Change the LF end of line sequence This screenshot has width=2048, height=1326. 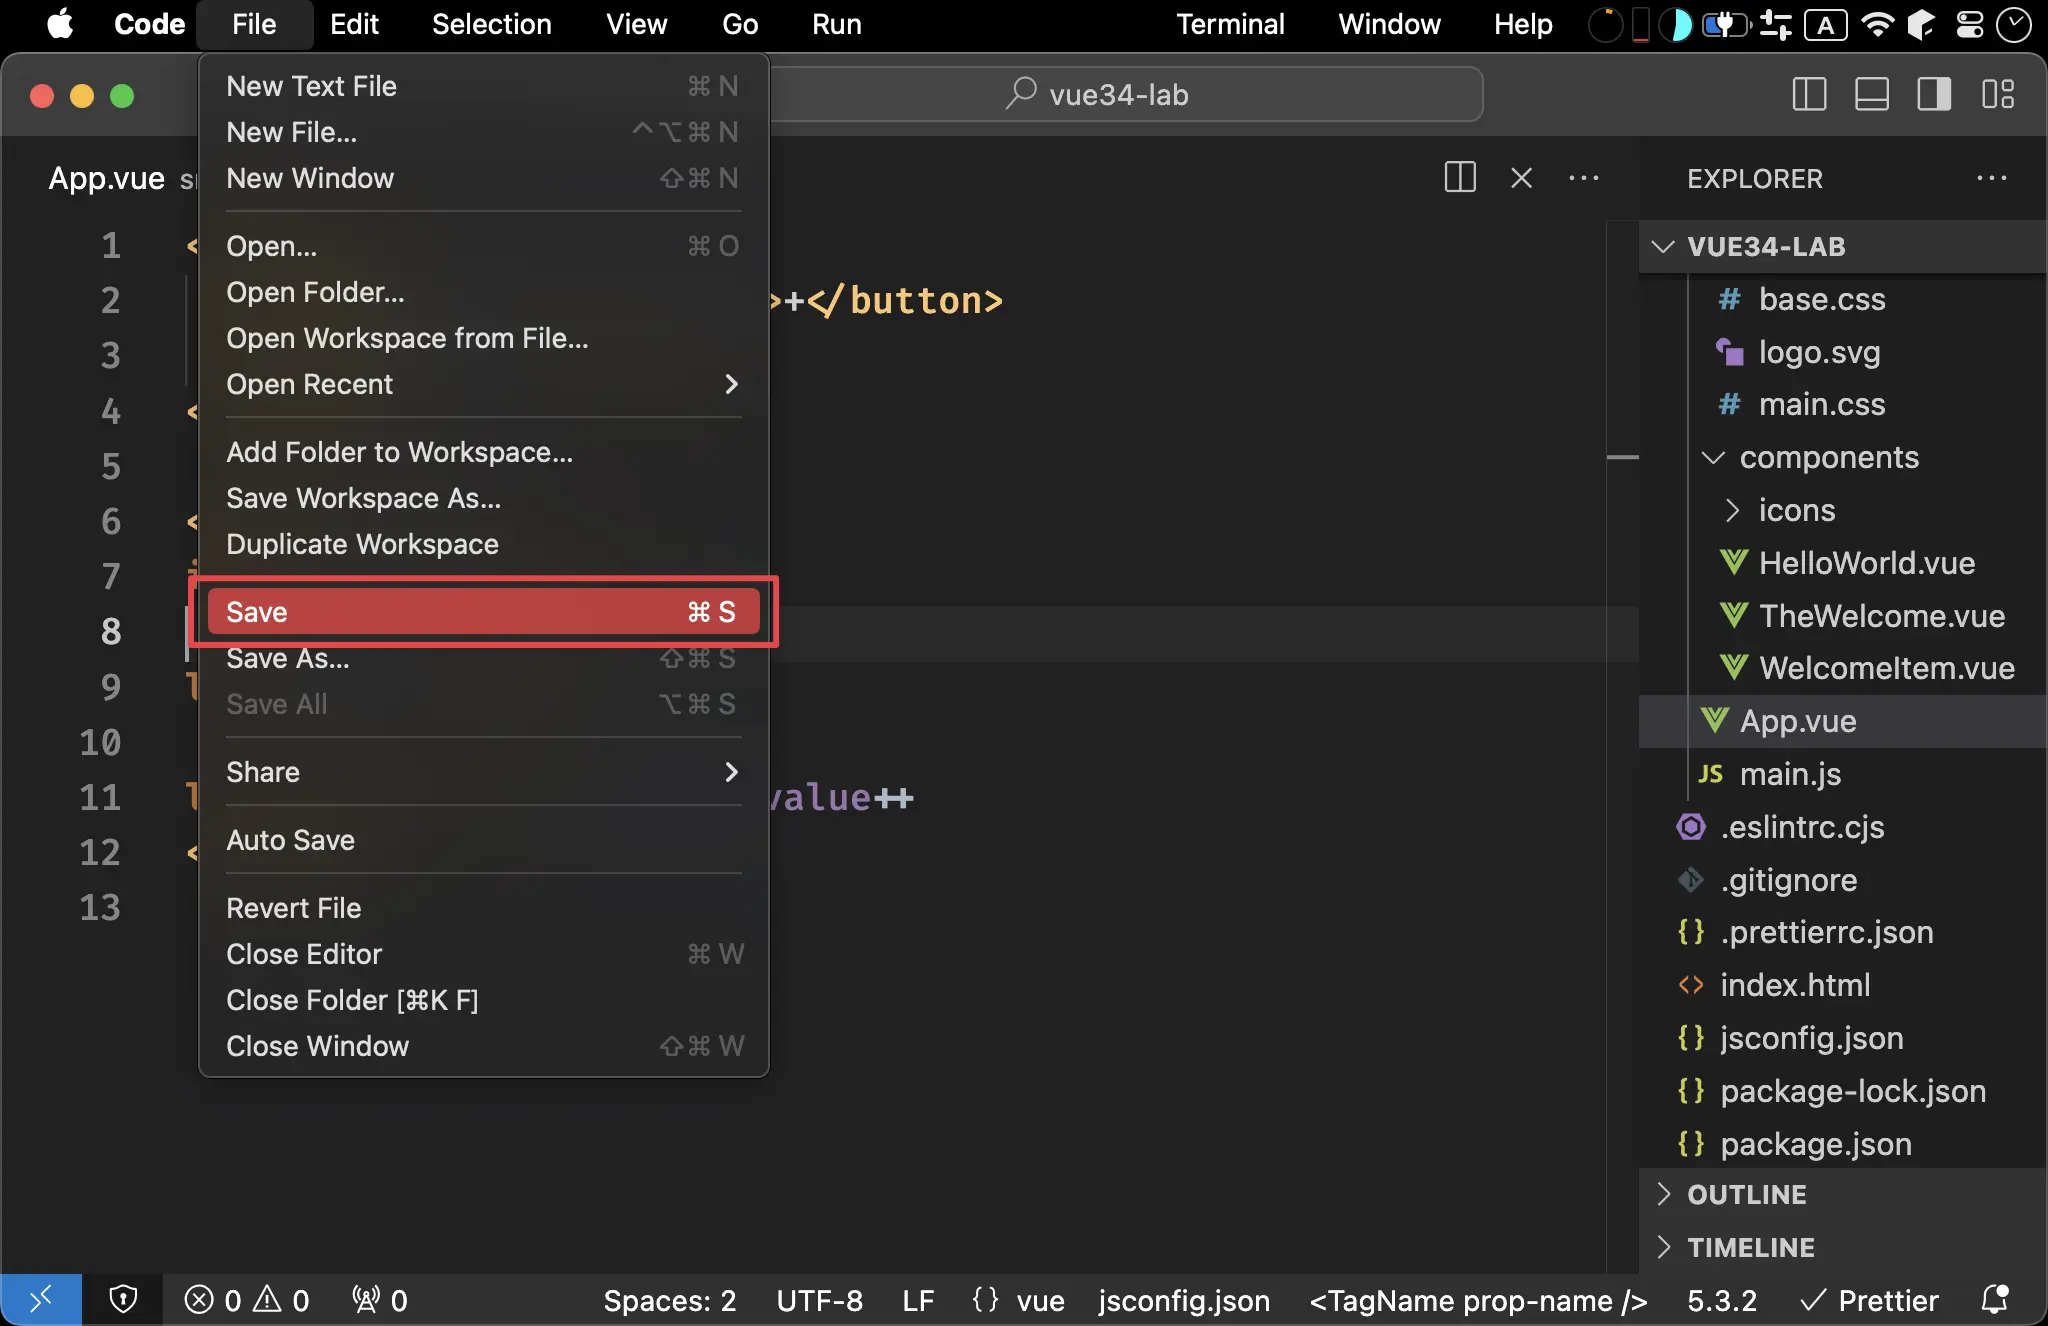click(x=918, y=1300)
